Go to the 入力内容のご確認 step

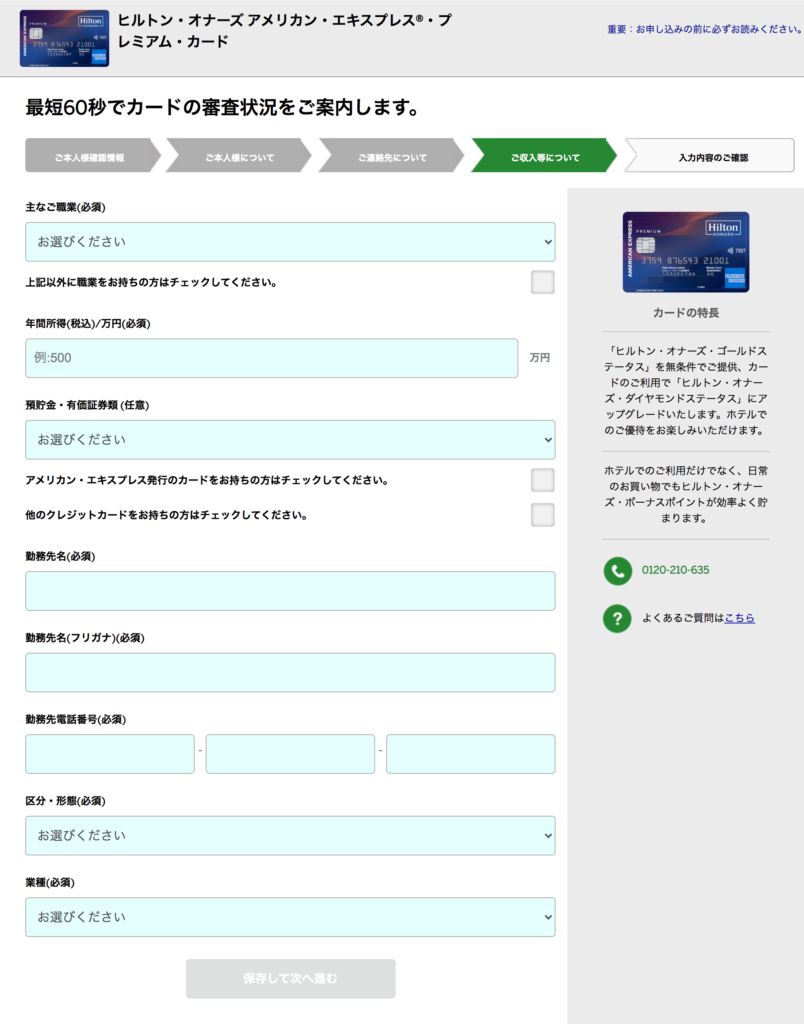click(x=711, y=155)
